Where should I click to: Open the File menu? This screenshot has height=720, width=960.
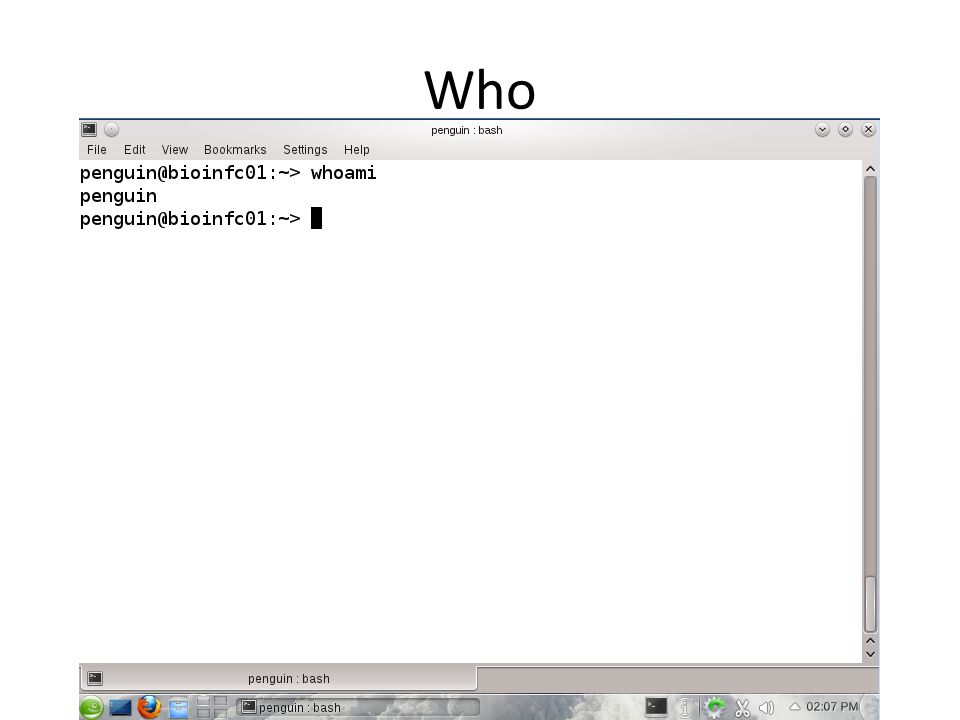[x=97, y=149]
